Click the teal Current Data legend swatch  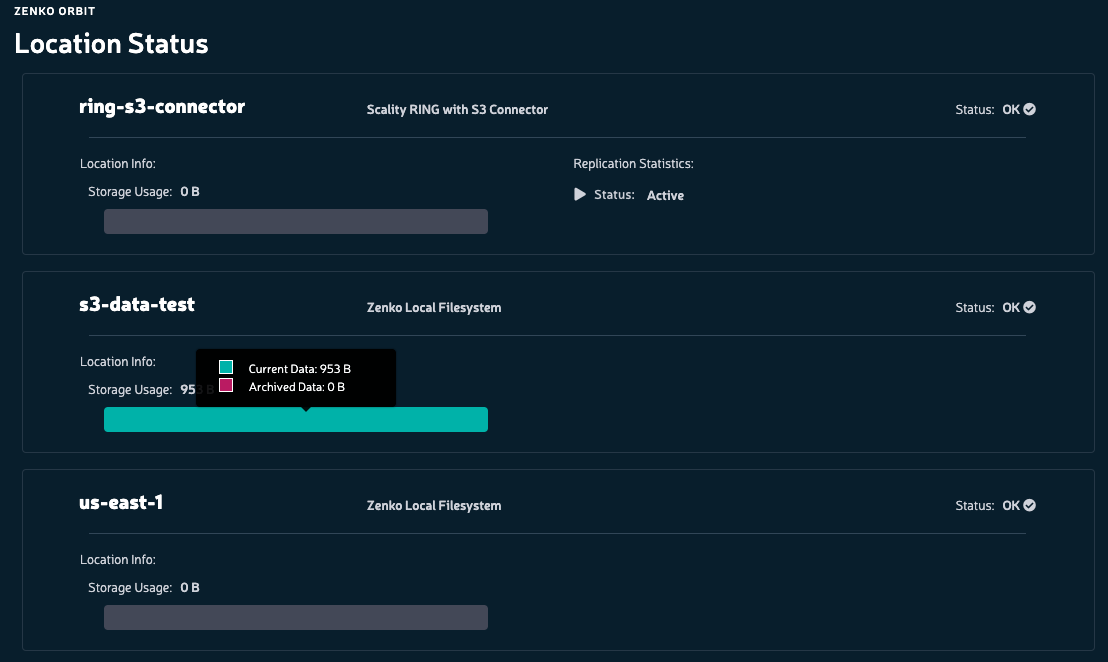pos(226,367)
